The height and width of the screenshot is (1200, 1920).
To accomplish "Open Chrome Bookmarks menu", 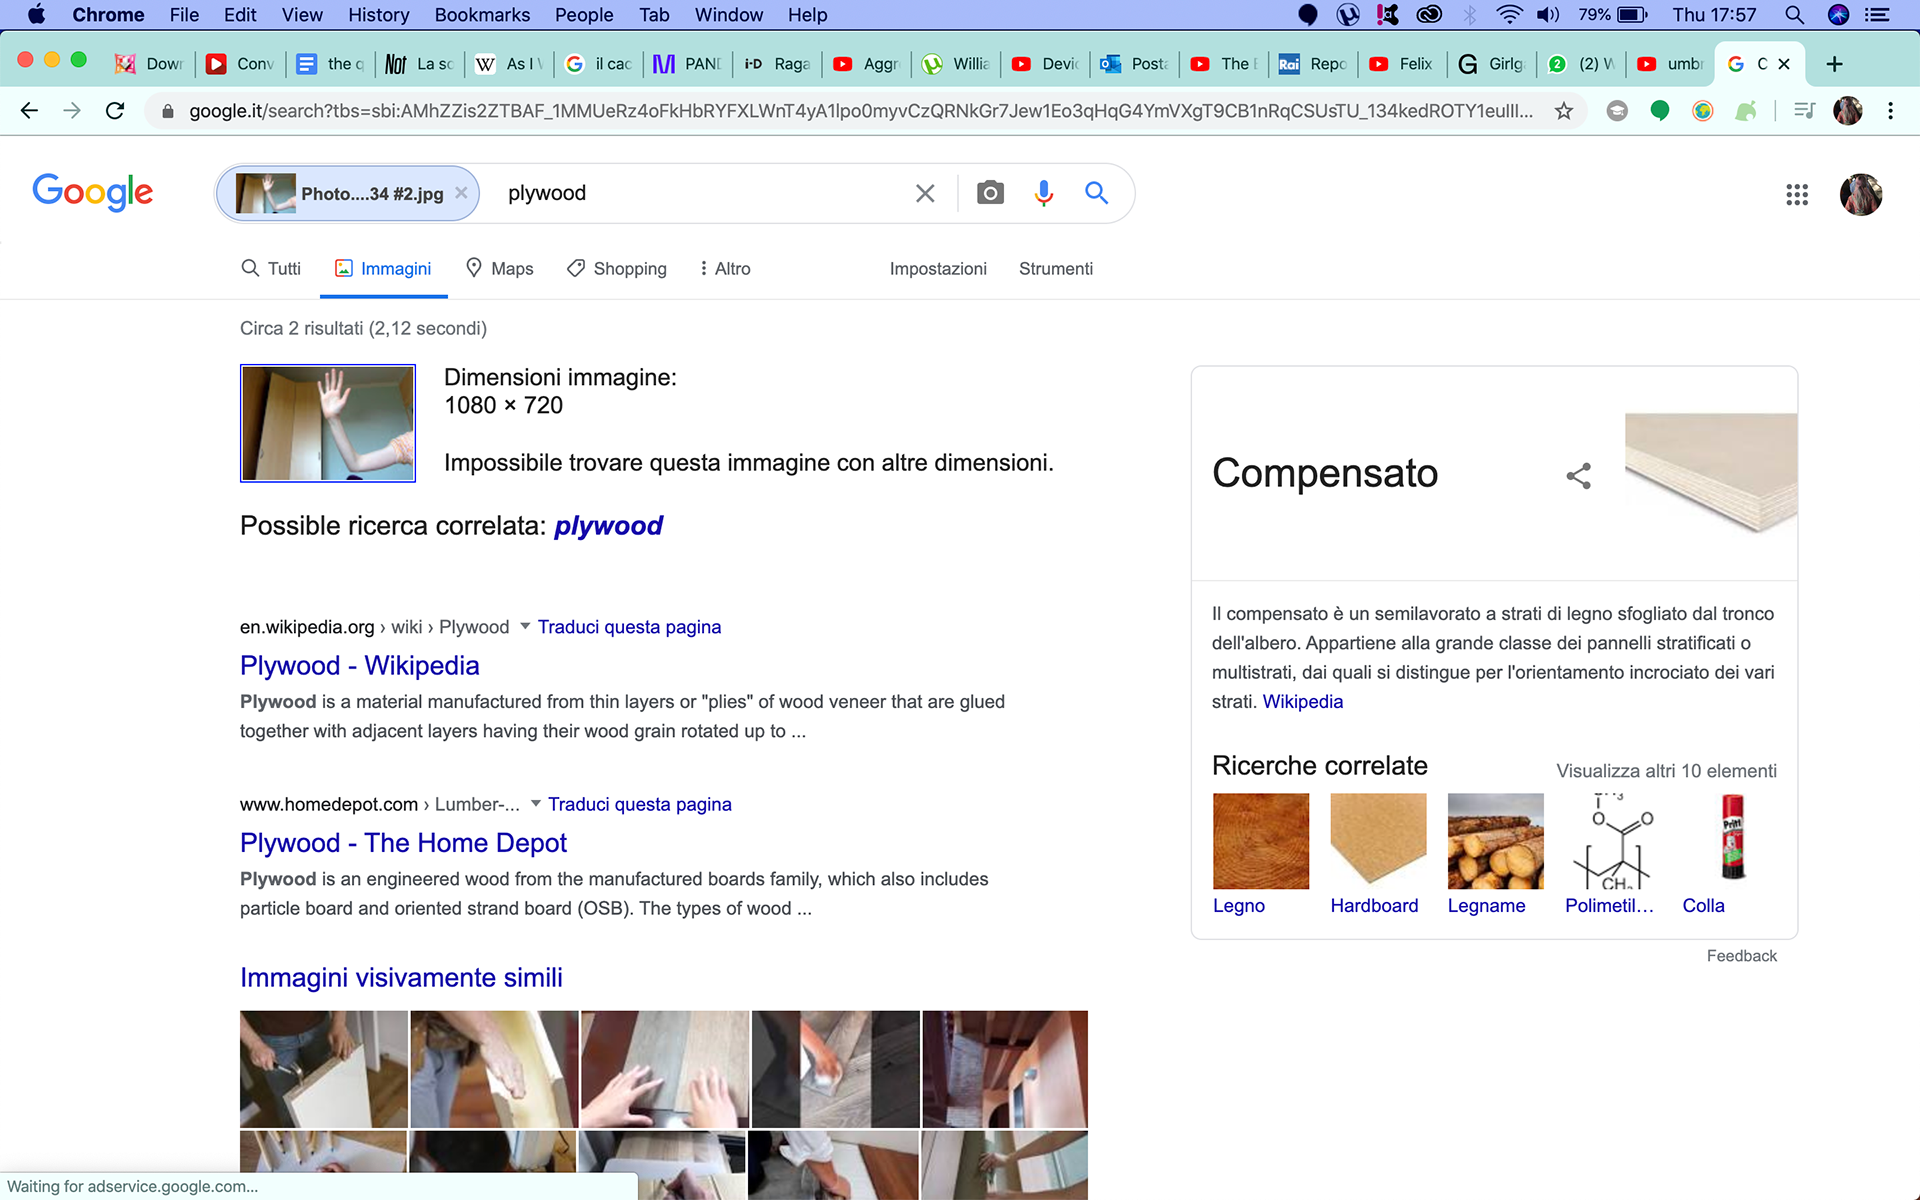I will 482,15.
